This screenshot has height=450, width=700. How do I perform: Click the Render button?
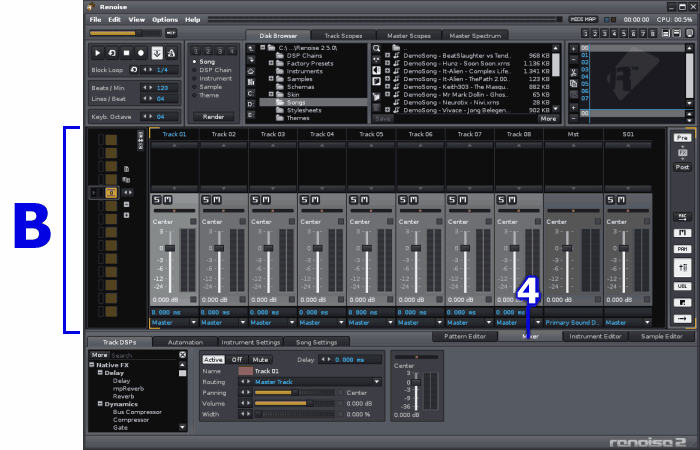click(213, 117)
